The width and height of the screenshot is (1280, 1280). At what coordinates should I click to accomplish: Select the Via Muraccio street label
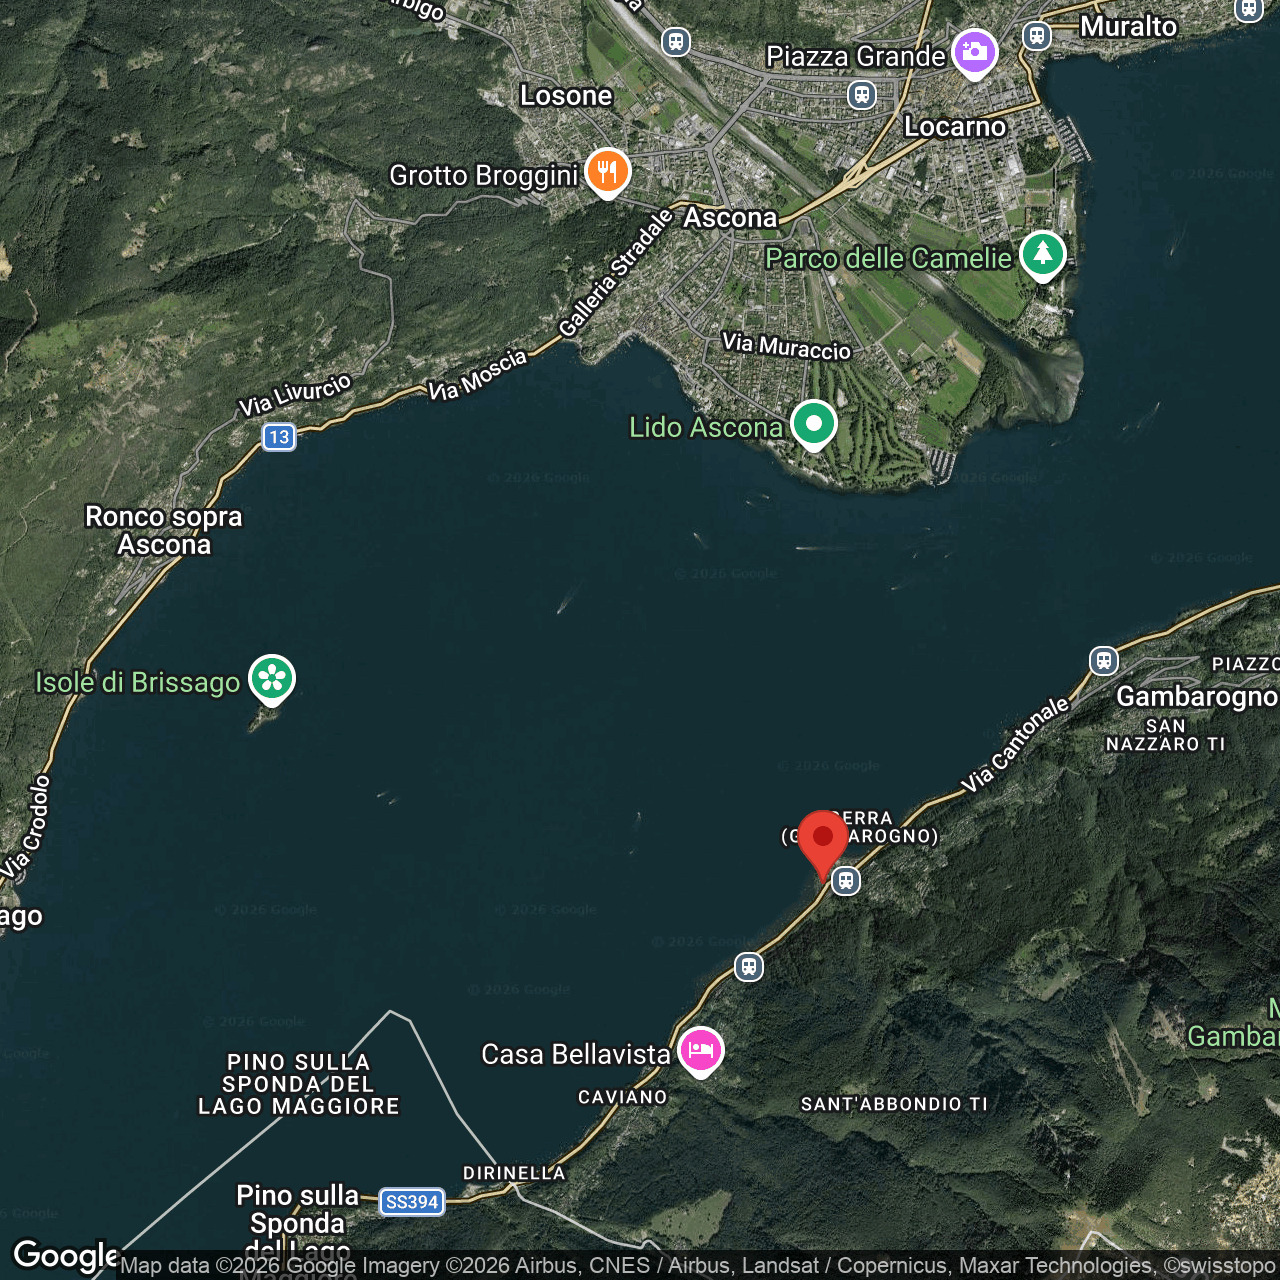786,346
